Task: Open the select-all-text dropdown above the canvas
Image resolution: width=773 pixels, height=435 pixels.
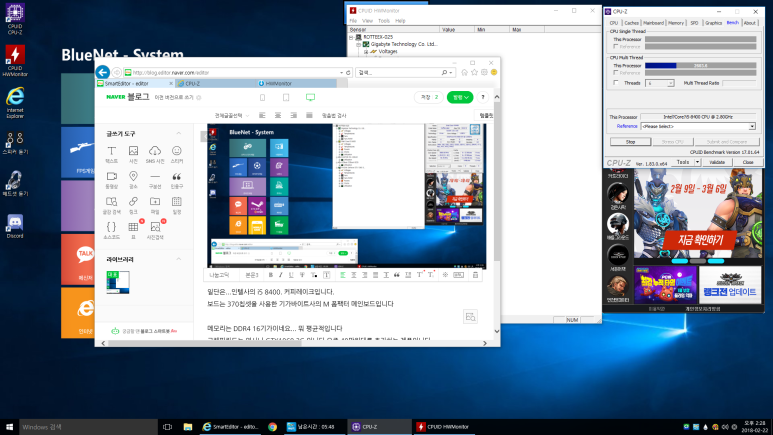Action: [232, 115]
